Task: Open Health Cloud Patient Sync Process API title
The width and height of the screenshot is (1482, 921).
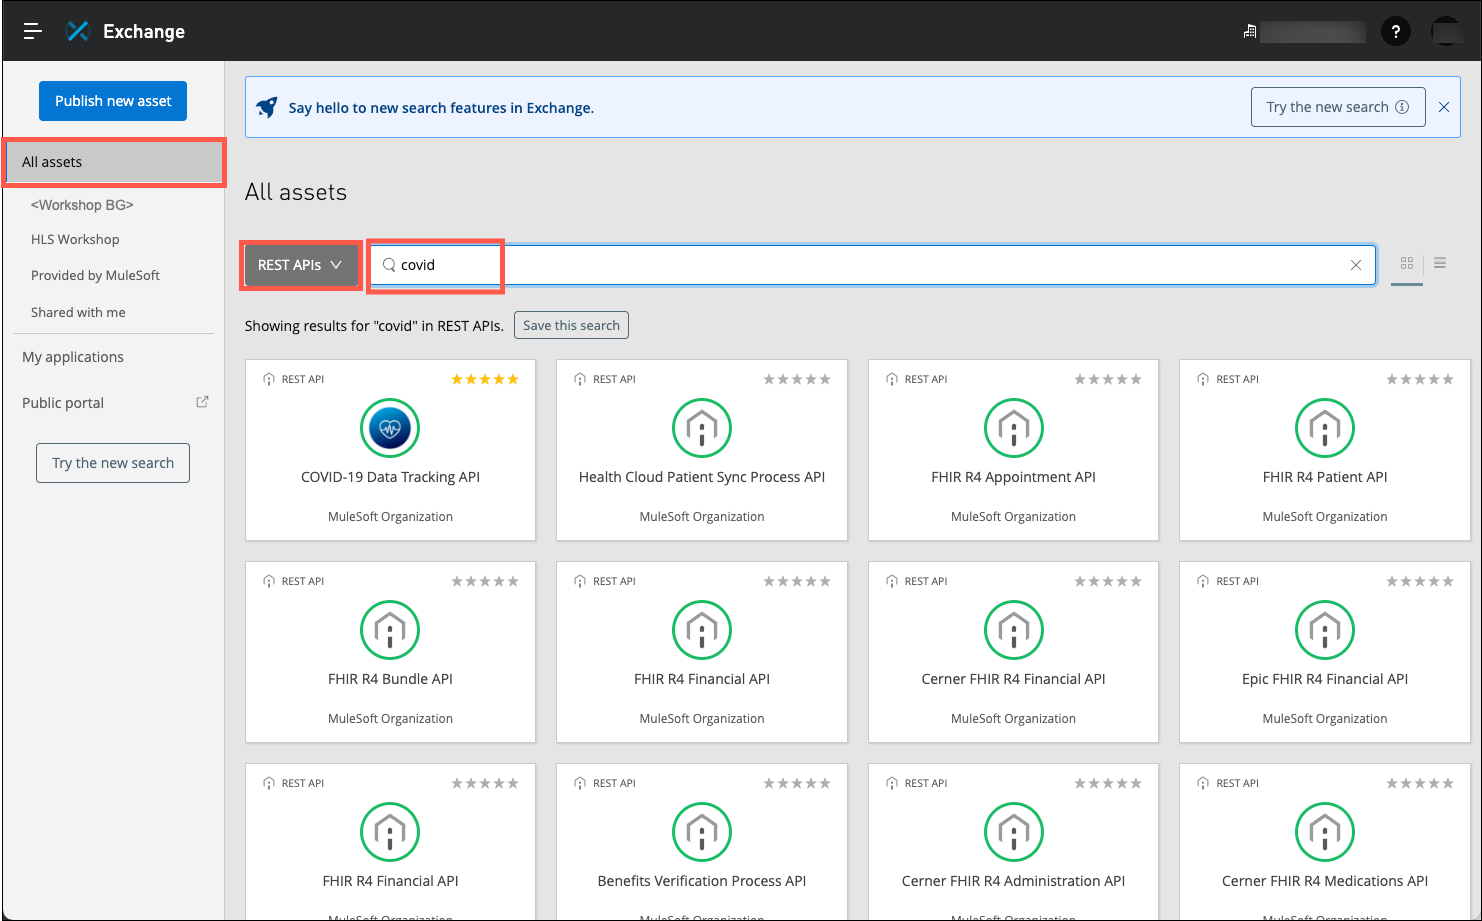Action: pyautogui.click(x=702, y=477)
